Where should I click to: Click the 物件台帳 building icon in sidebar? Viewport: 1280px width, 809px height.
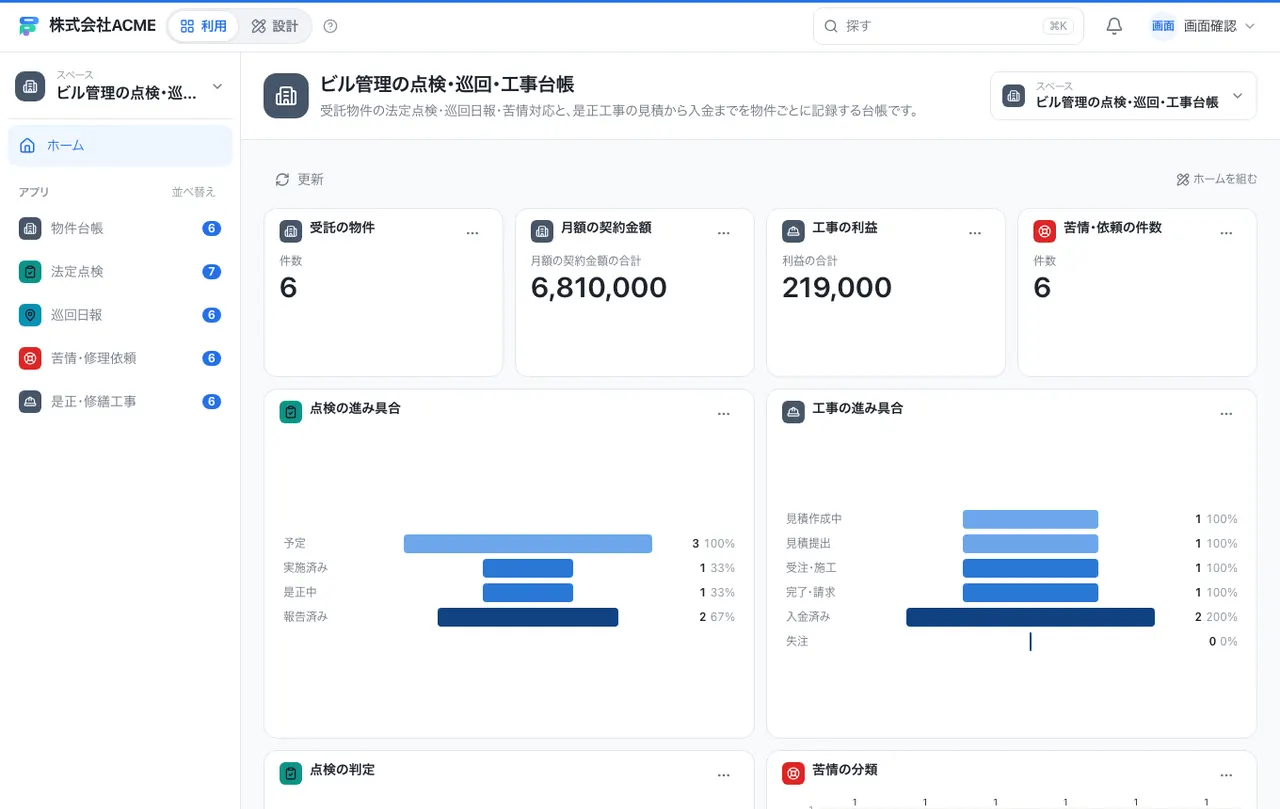pos(30,228)
